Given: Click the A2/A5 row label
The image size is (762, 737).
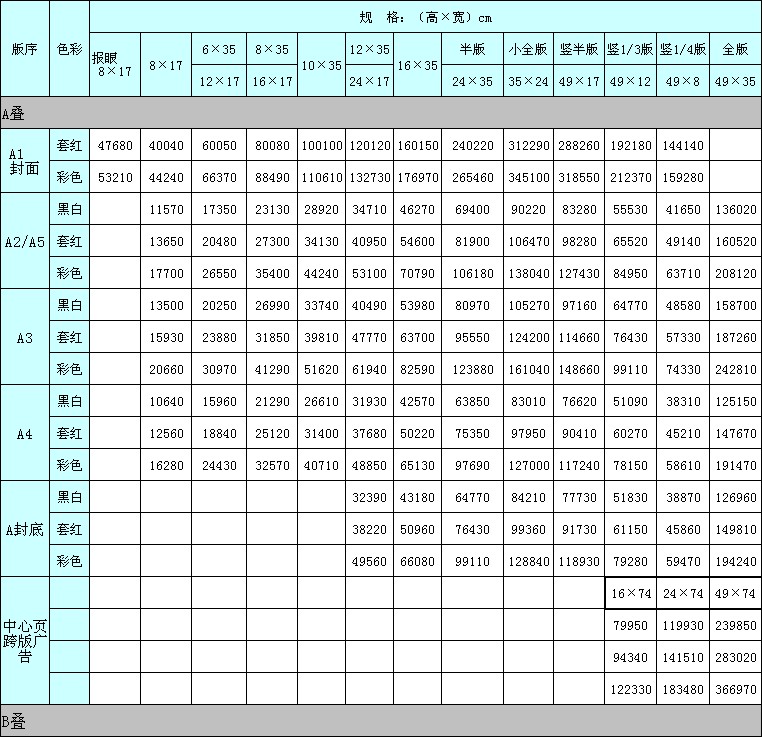Looking at the screenshot, I should click(x=24, y=241).
